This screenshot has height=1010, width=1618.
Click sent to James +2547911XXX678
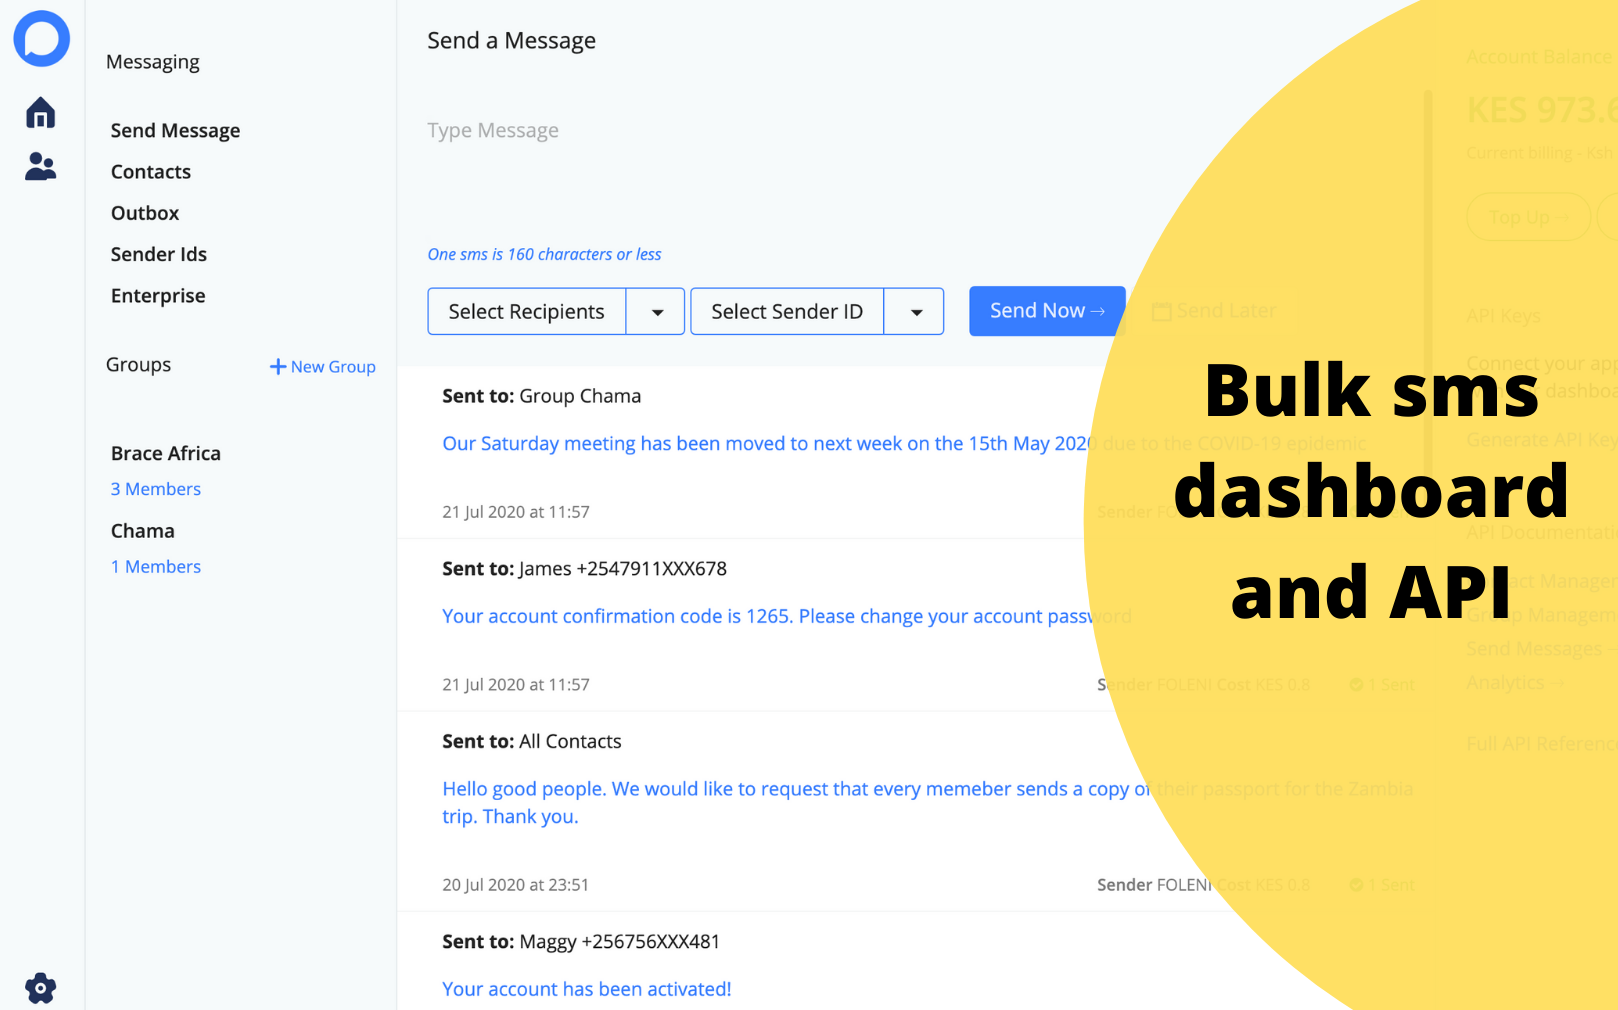[x=585, y=569]
